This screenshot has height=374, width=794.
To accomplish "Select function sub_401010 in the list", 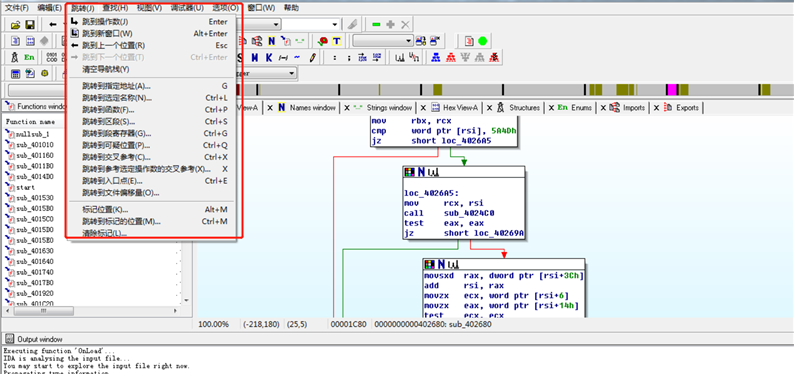I will point(34,145).
